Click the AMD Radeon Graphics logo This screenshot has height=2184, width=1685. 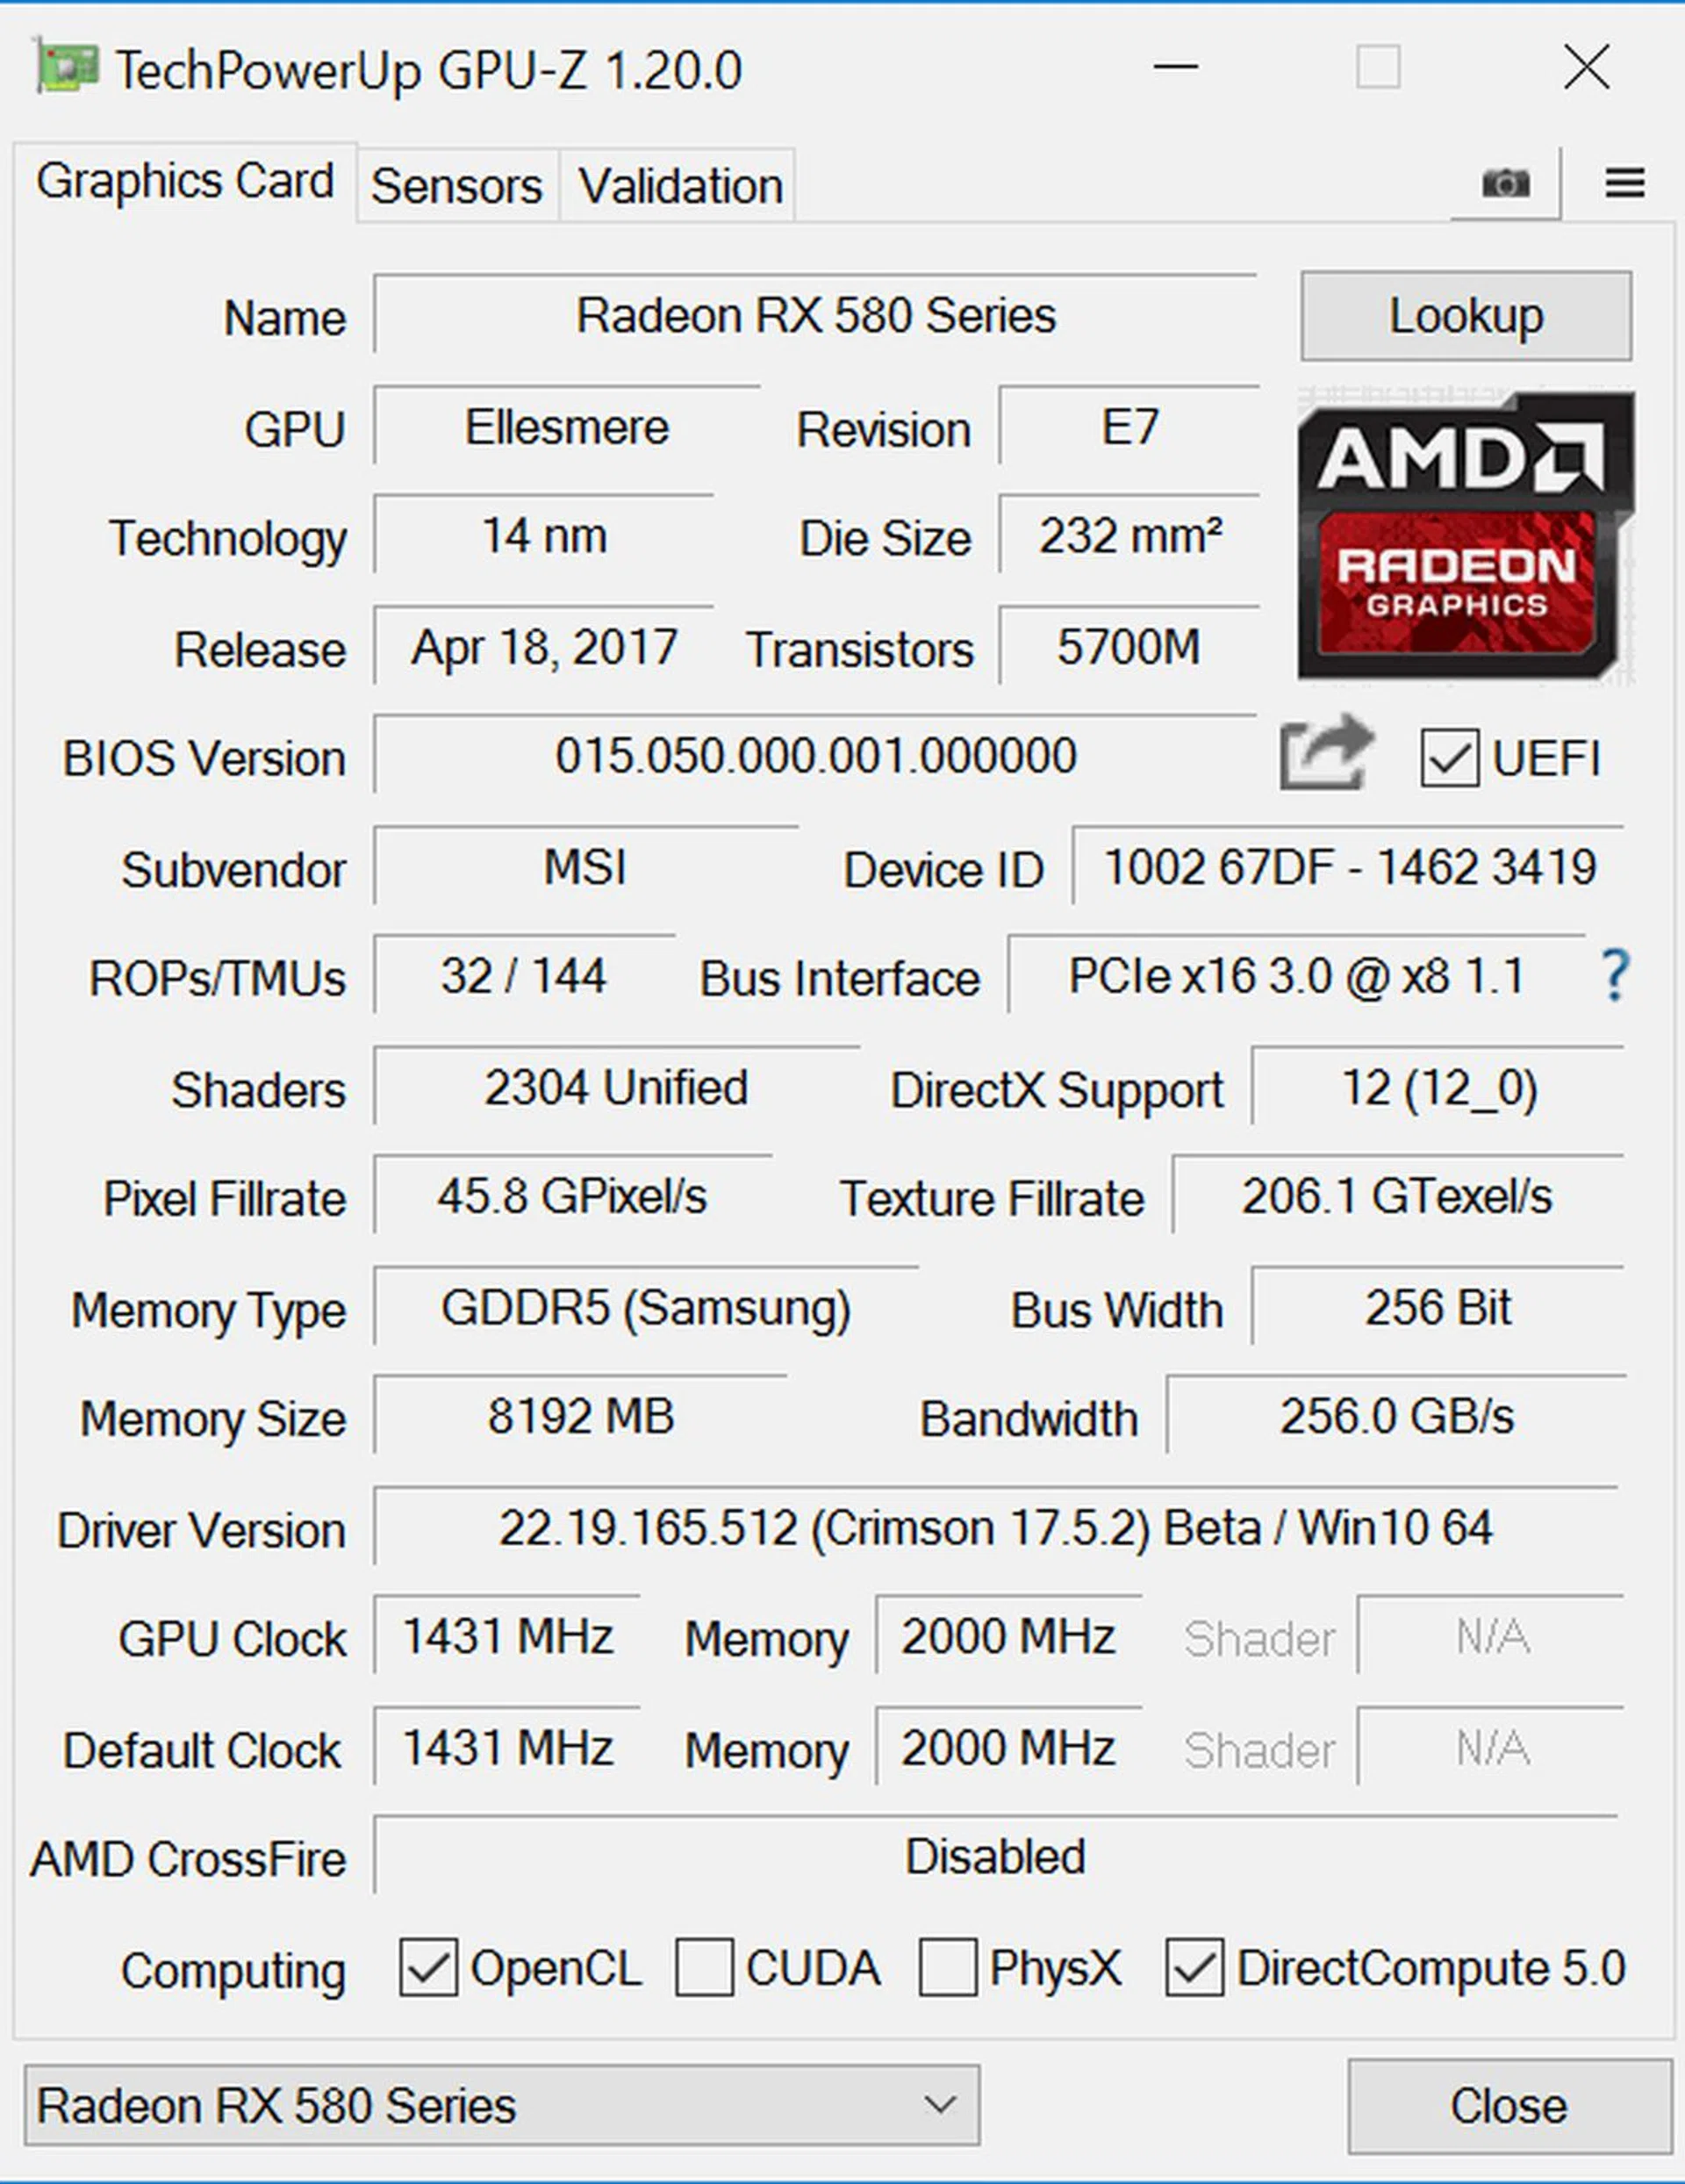pos(1465,535)
